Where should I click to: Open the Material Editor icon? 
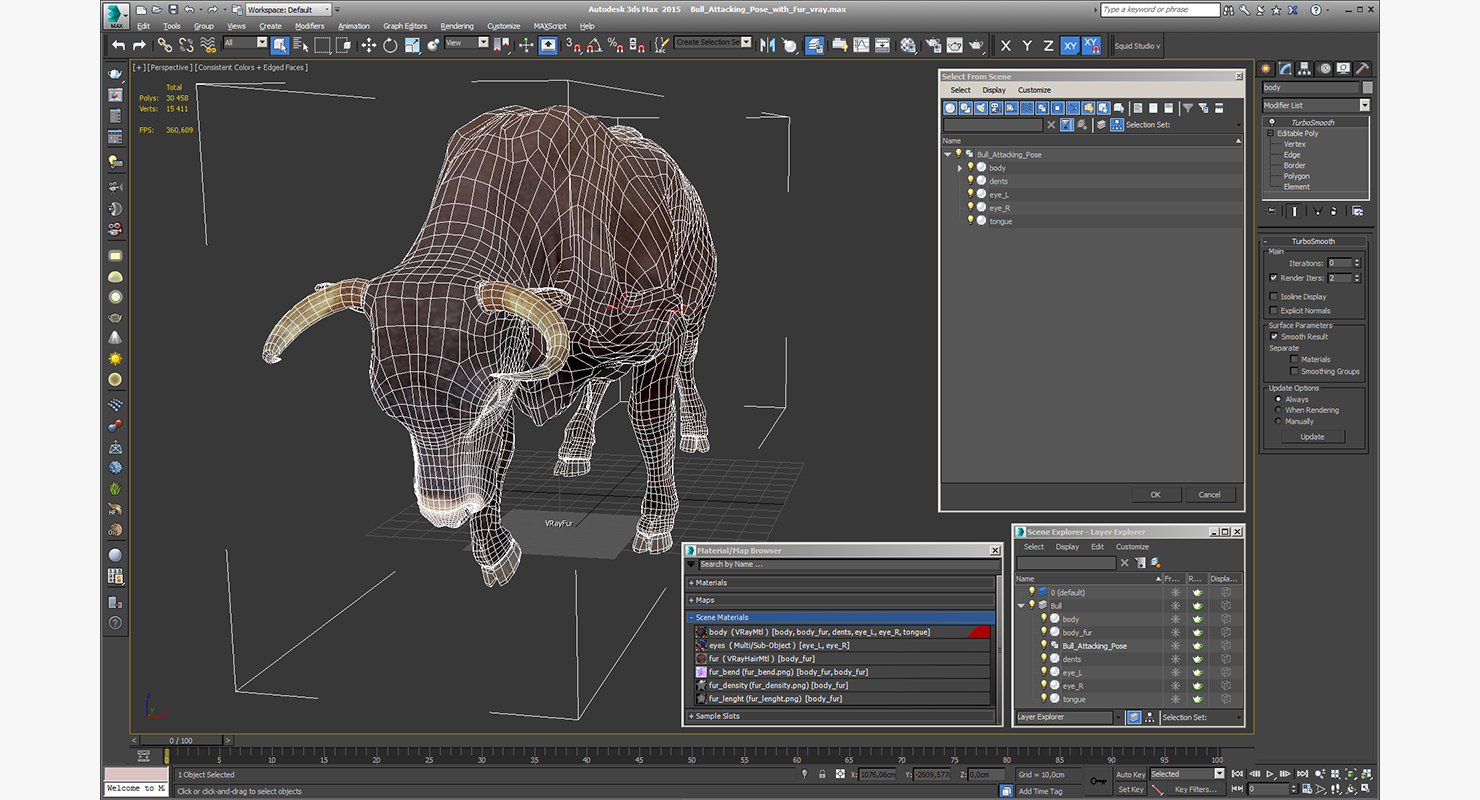(x=908, y=45)
